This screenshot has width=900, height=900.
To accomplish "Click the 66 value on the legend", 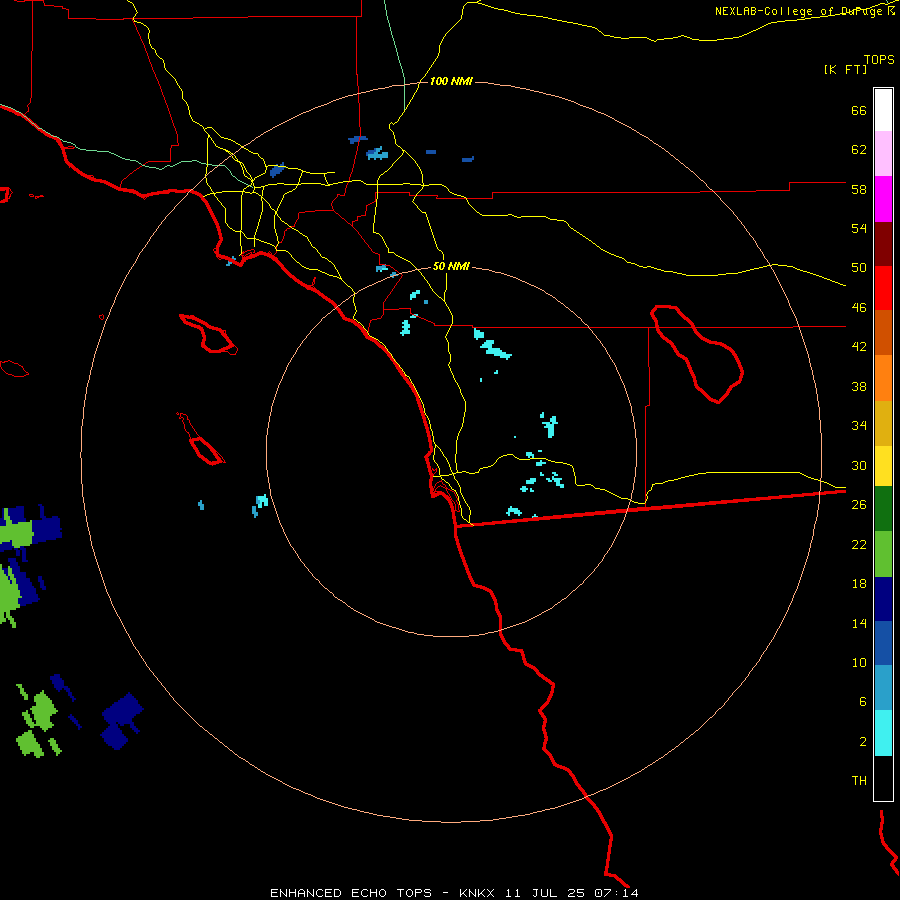I will 859,110.
